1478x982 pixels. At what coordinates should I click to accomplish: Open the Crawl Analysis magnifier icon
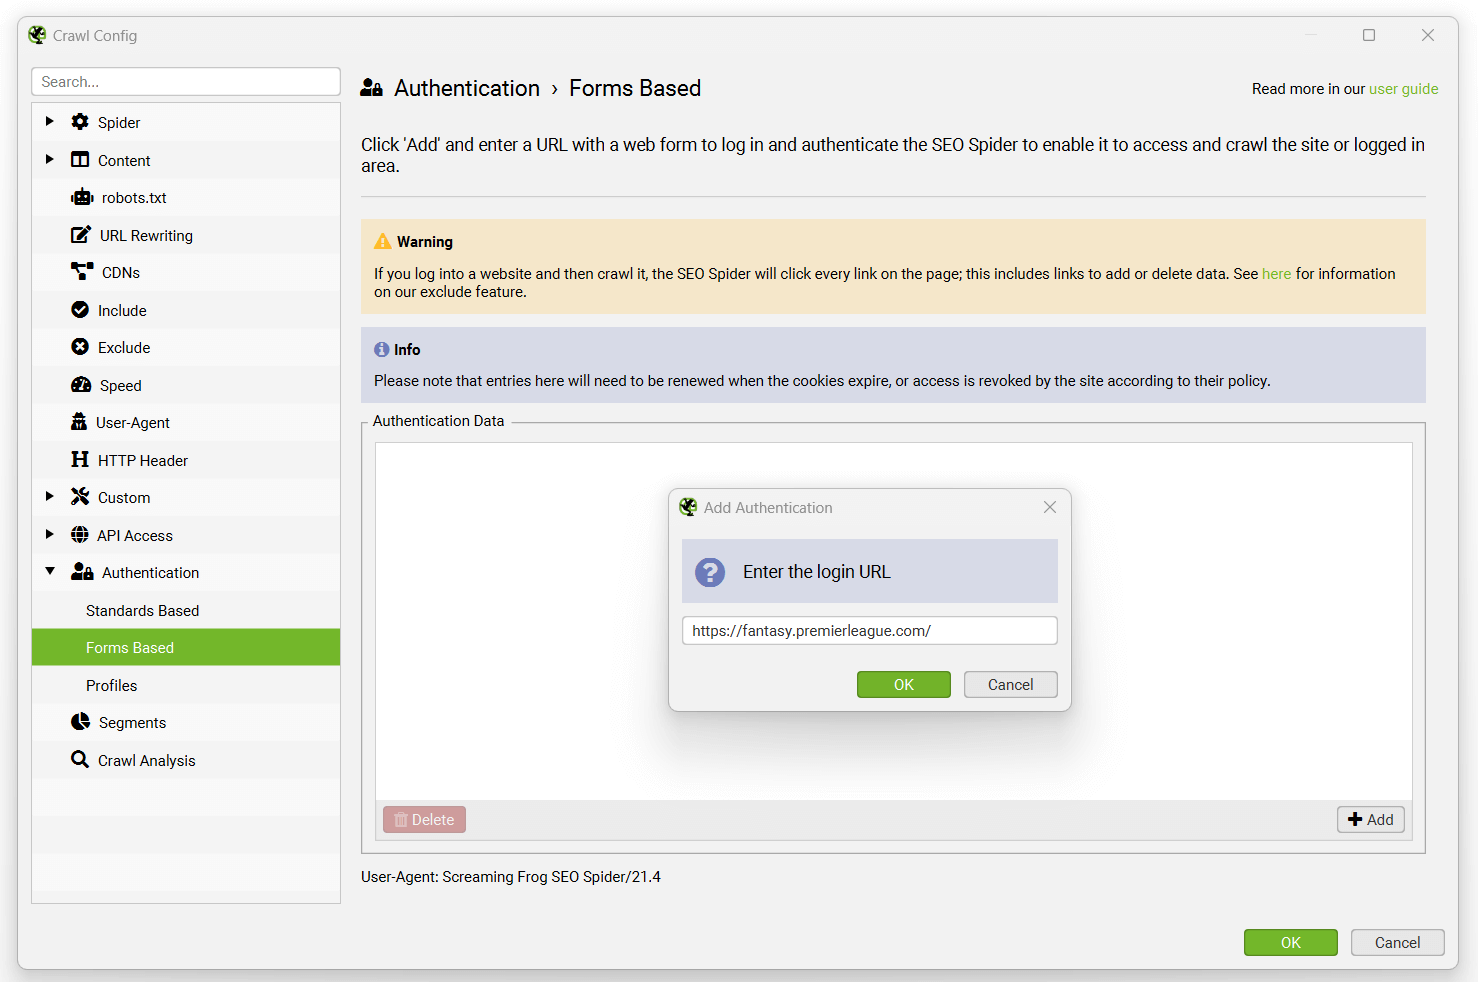[80, 759]
